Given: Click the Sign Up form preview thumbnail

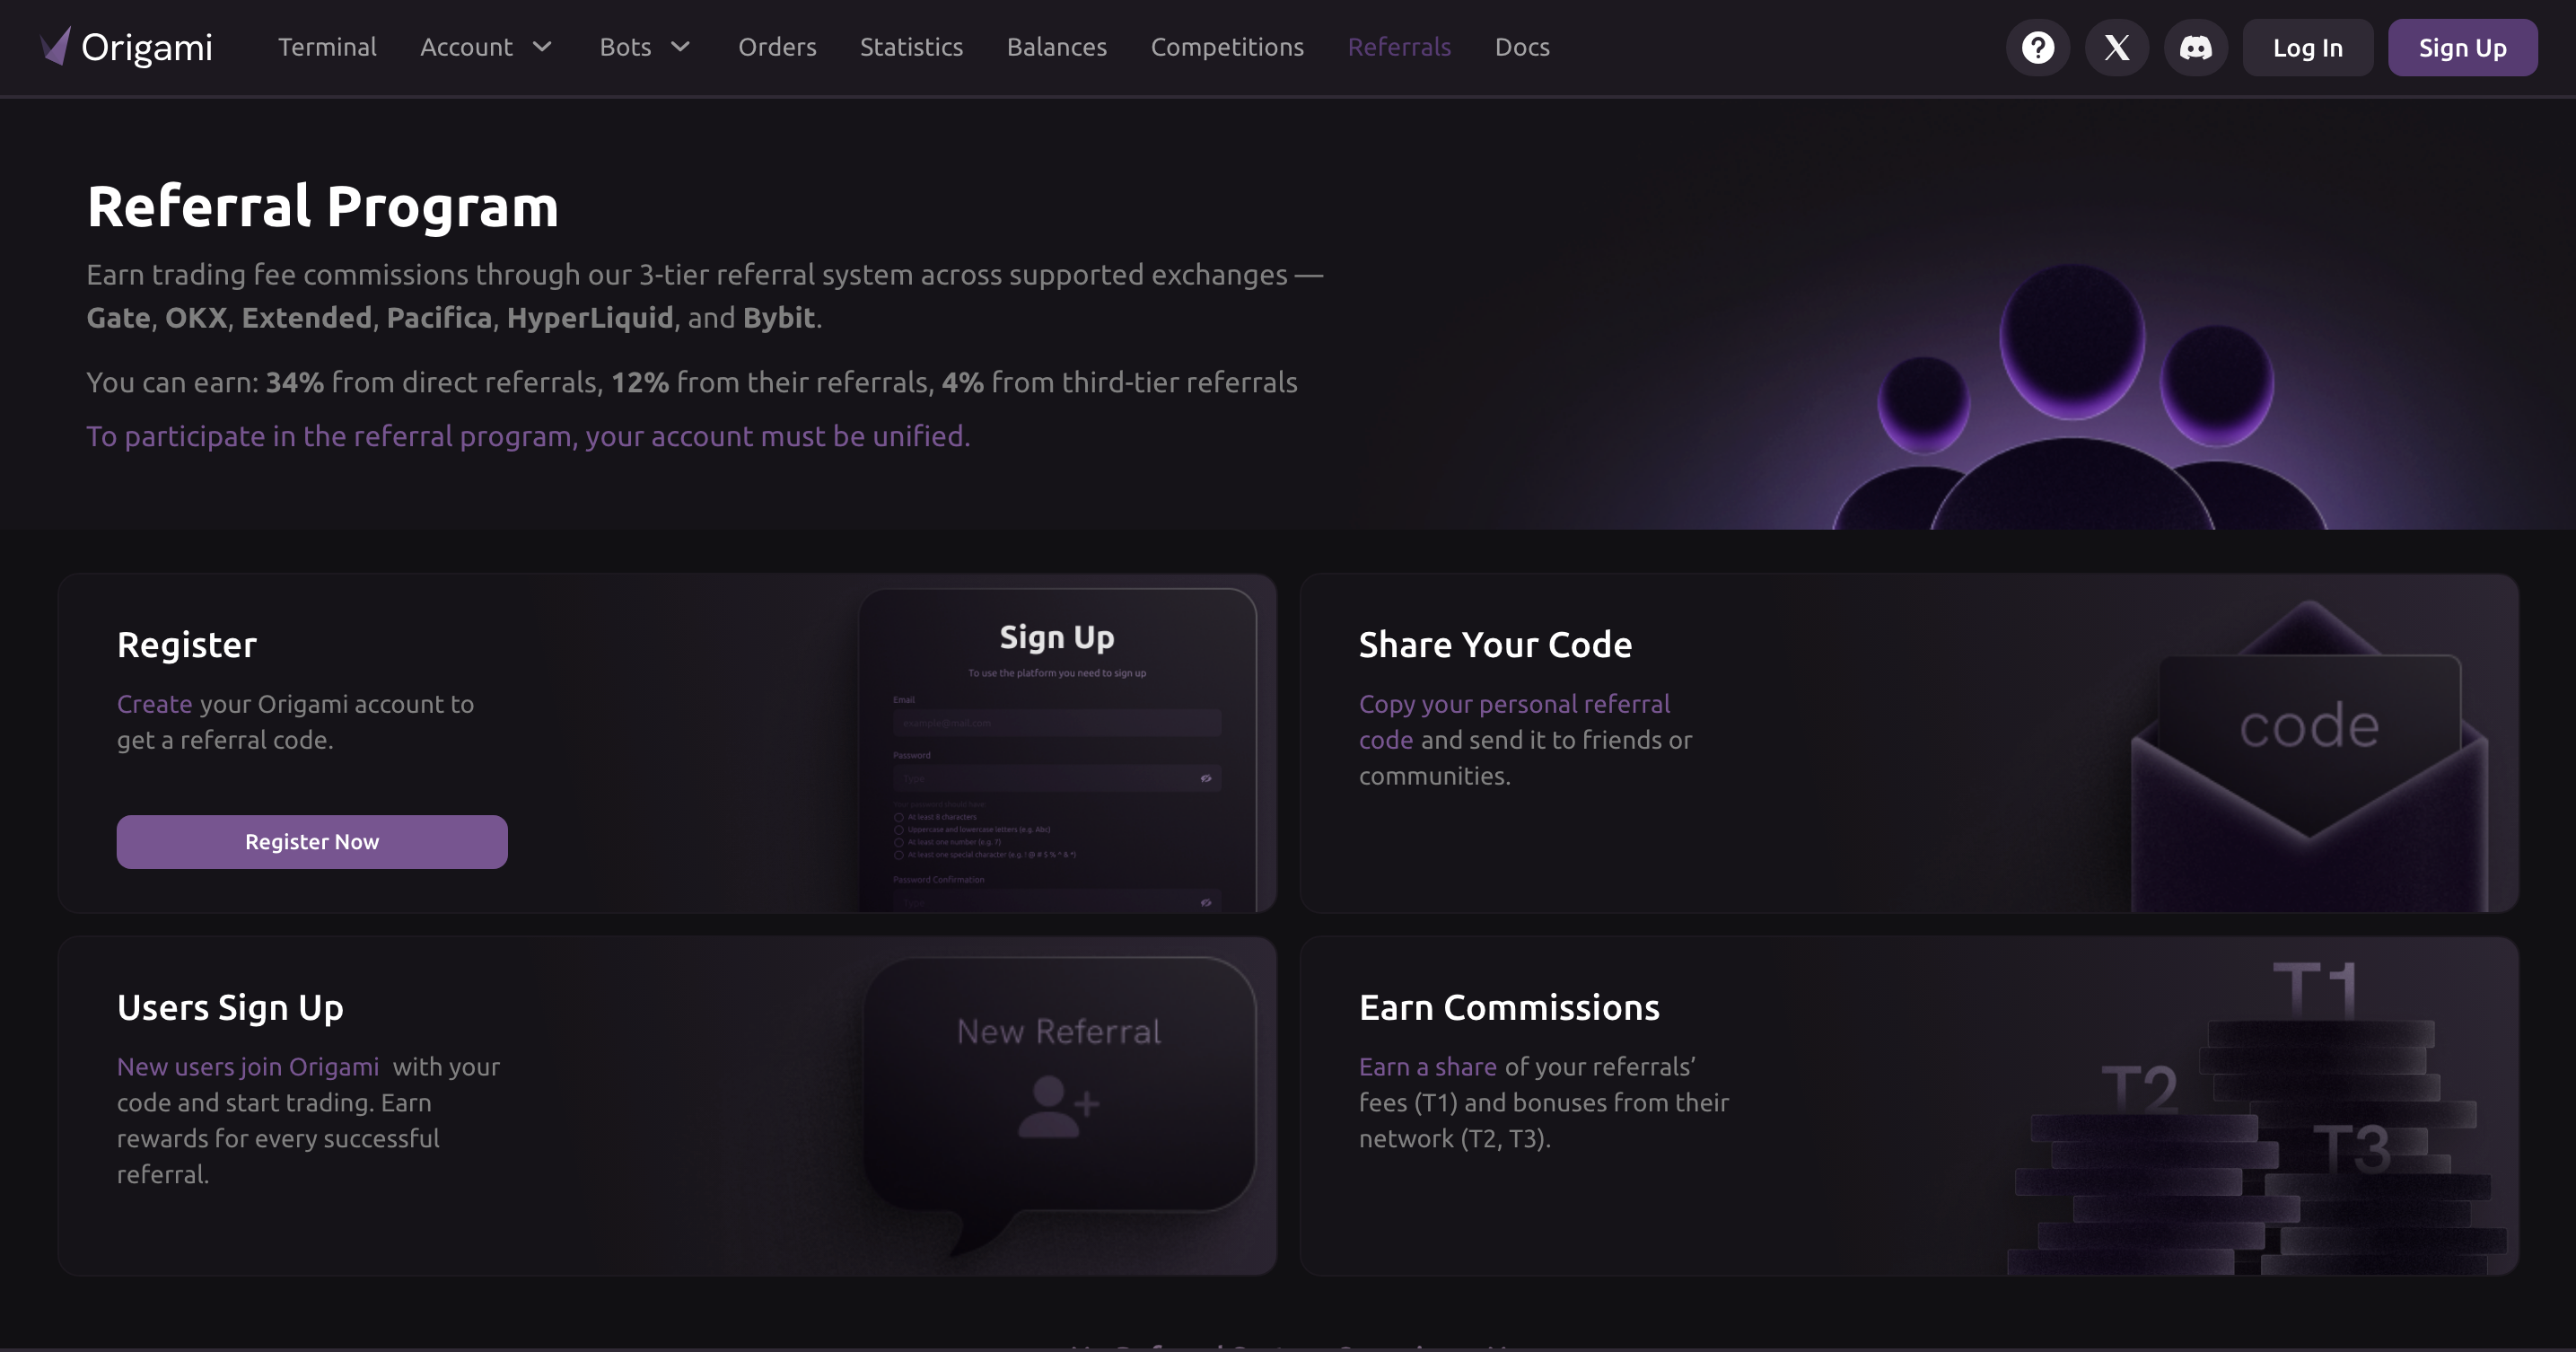Looking at the screenshot, I should (1056, 750).
